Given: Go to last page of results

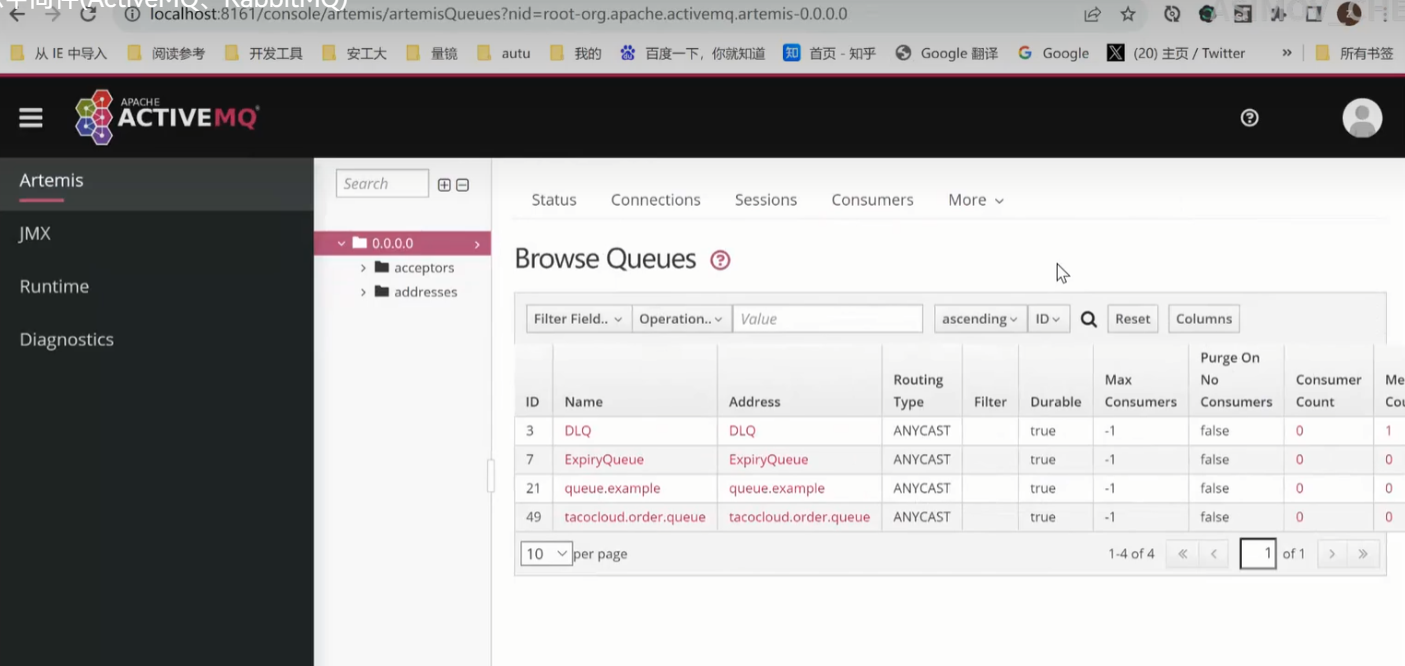Looking at the screenshot, I should pos(1362,554).
